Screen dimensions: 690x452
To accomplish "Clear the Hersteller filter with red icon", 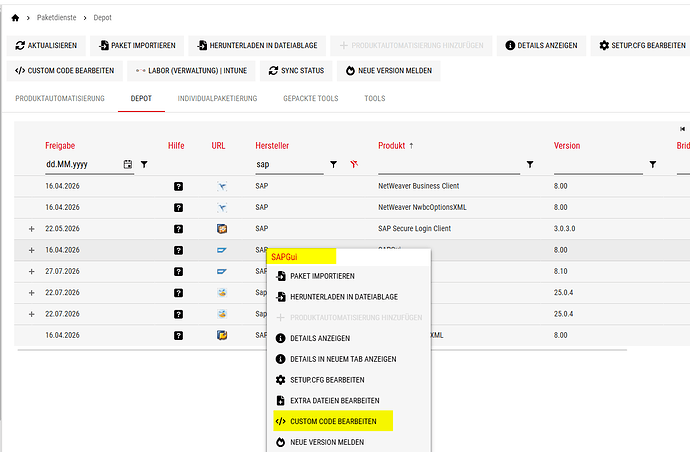I will pyautogui.click(x=354, y=164).
